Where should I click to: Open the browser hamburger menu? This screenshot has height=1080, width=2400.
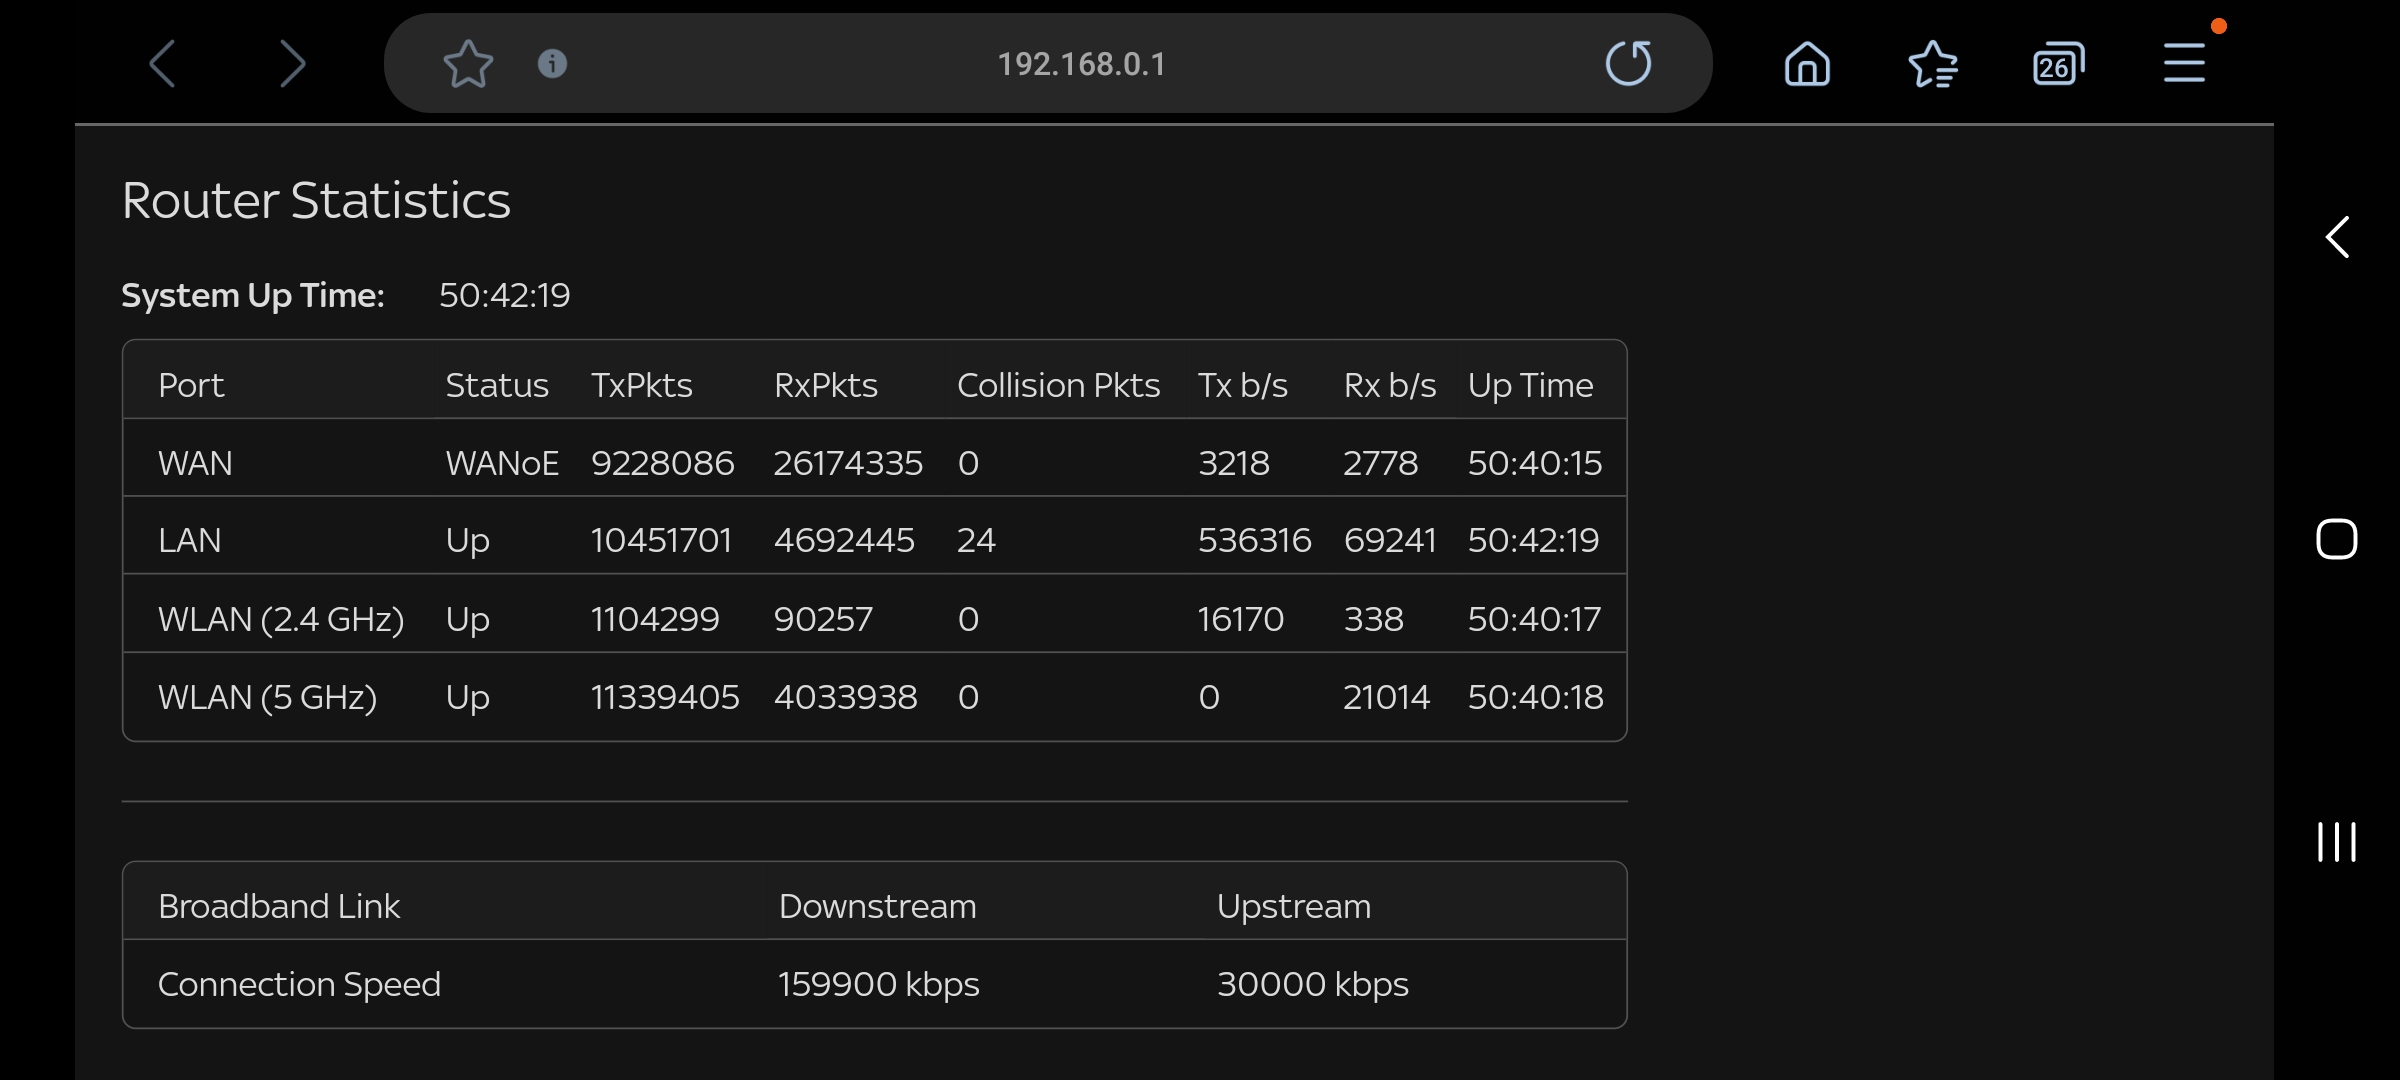click(x=2184, y=63)
